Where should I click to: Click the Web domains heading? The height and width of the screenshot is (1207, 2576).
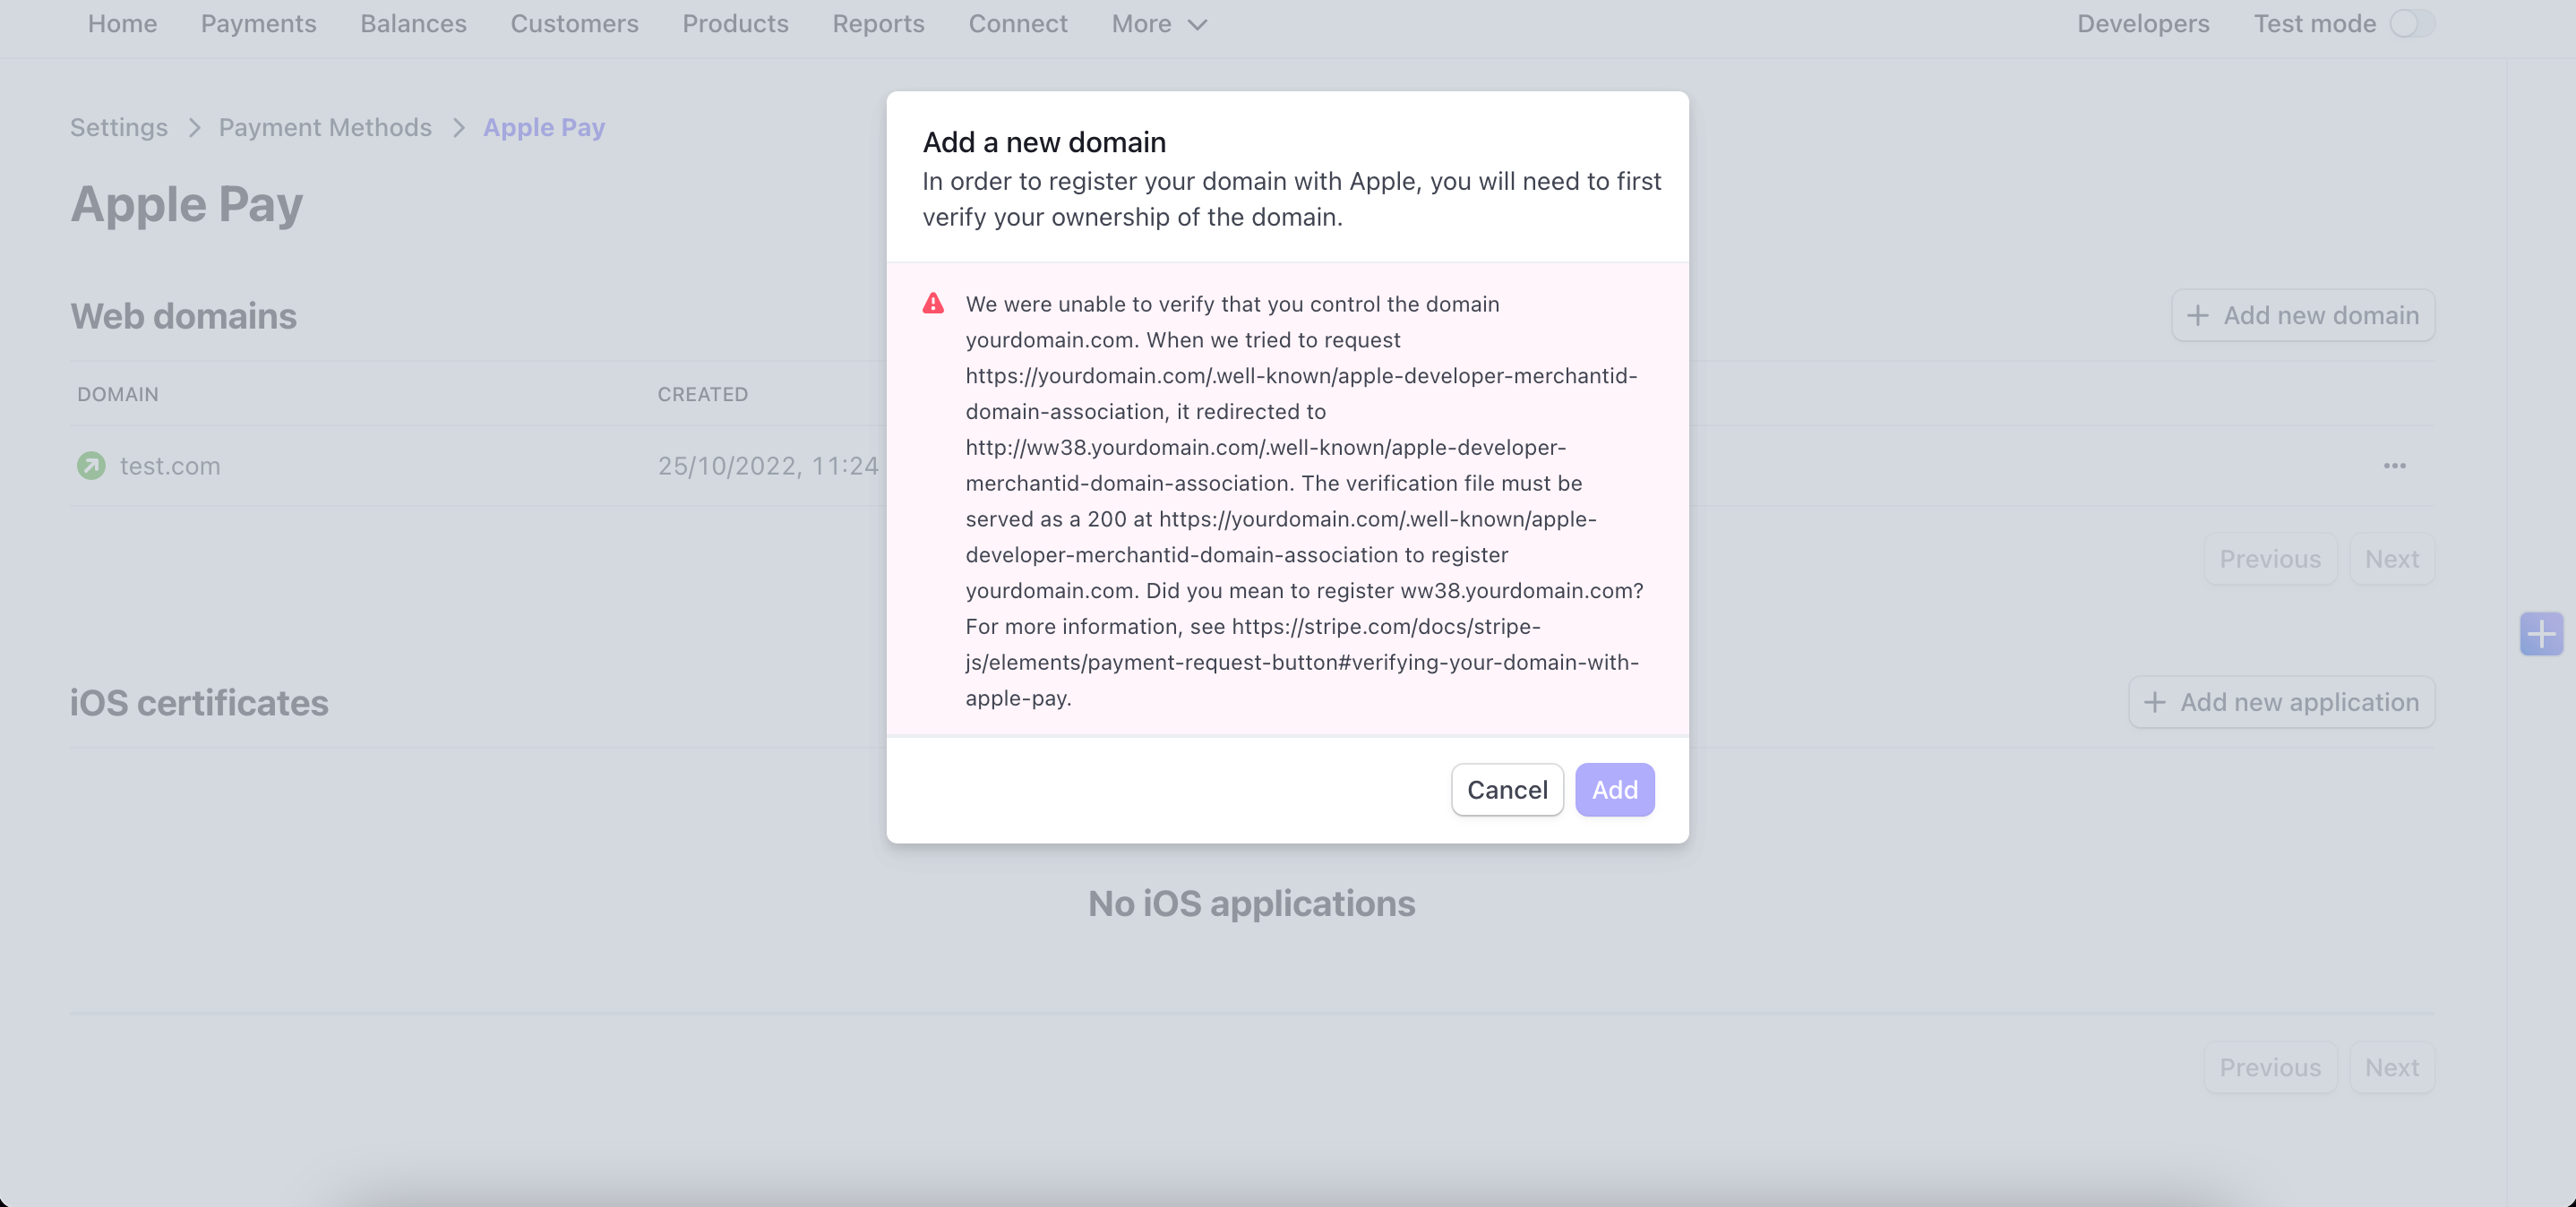point(183,316)
